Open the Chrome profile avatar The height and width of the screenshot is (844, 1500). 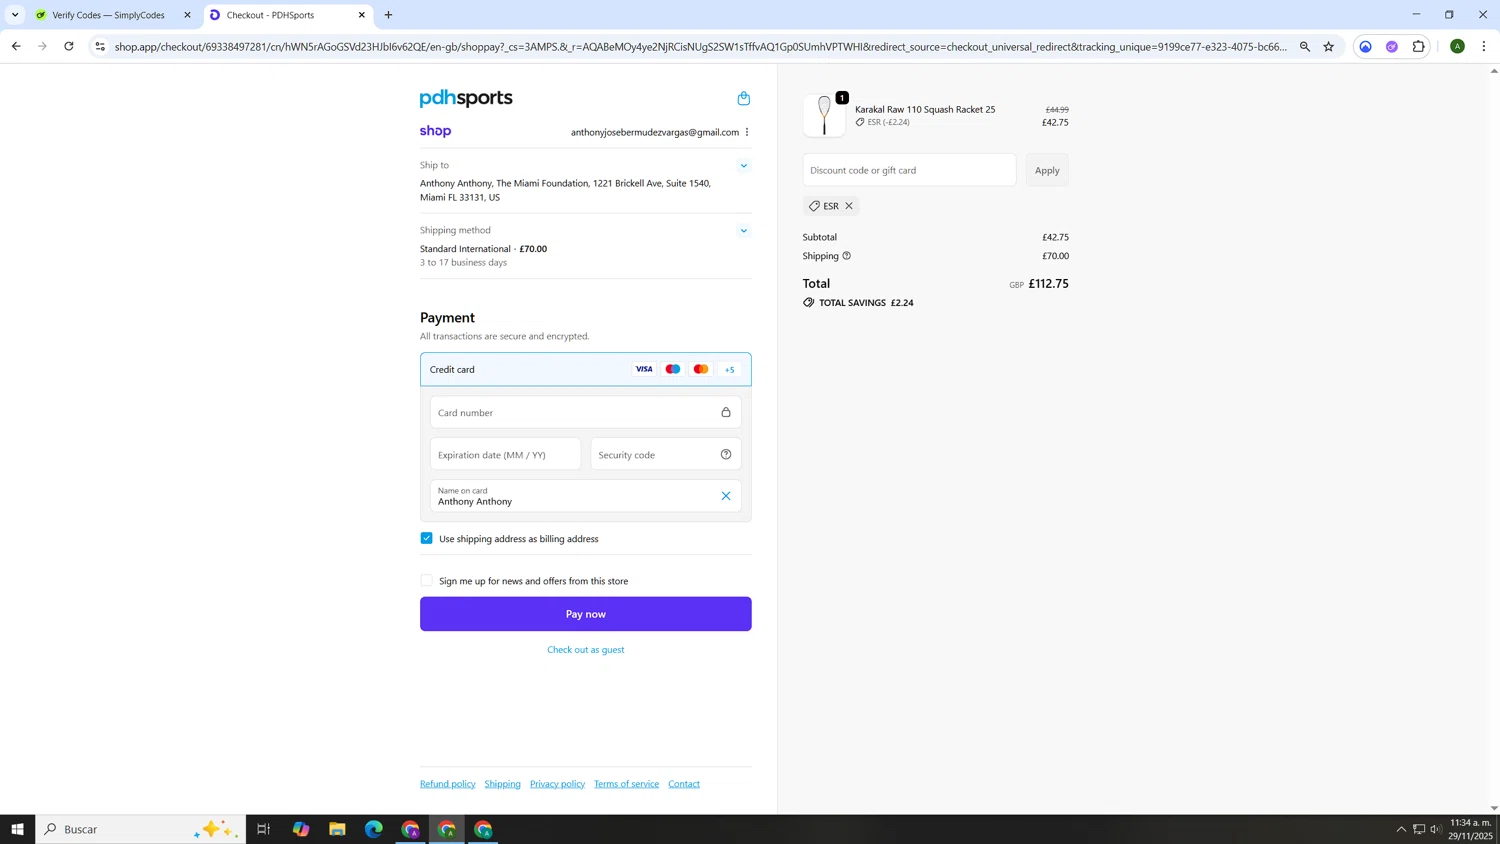point(1458,46)
